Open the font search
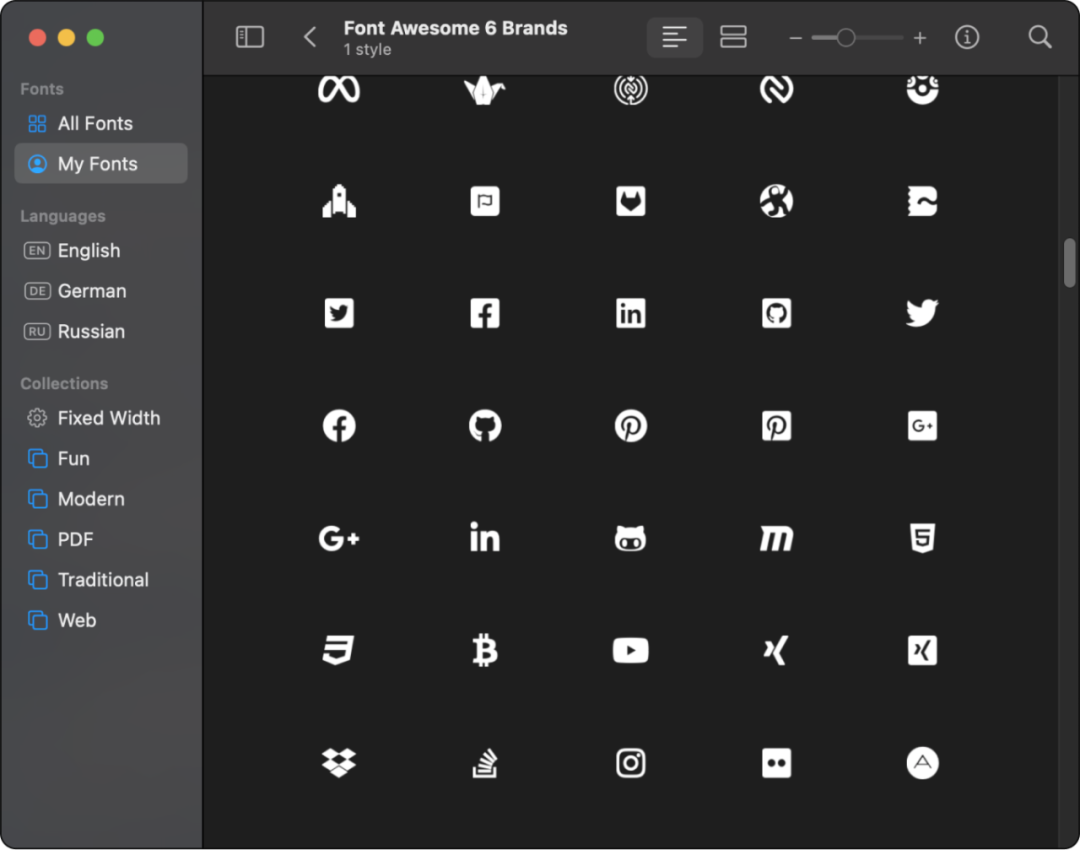The image size is (1080, 850). point(1039,37)
